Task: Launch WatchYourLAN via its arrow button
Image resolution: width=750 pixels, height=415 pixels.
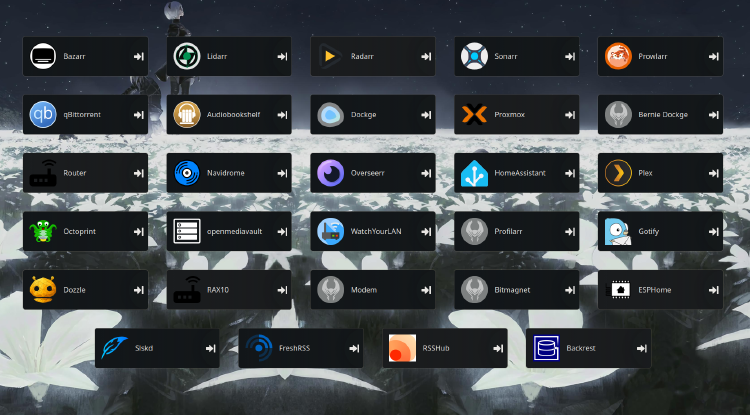Action: [426, 231]
